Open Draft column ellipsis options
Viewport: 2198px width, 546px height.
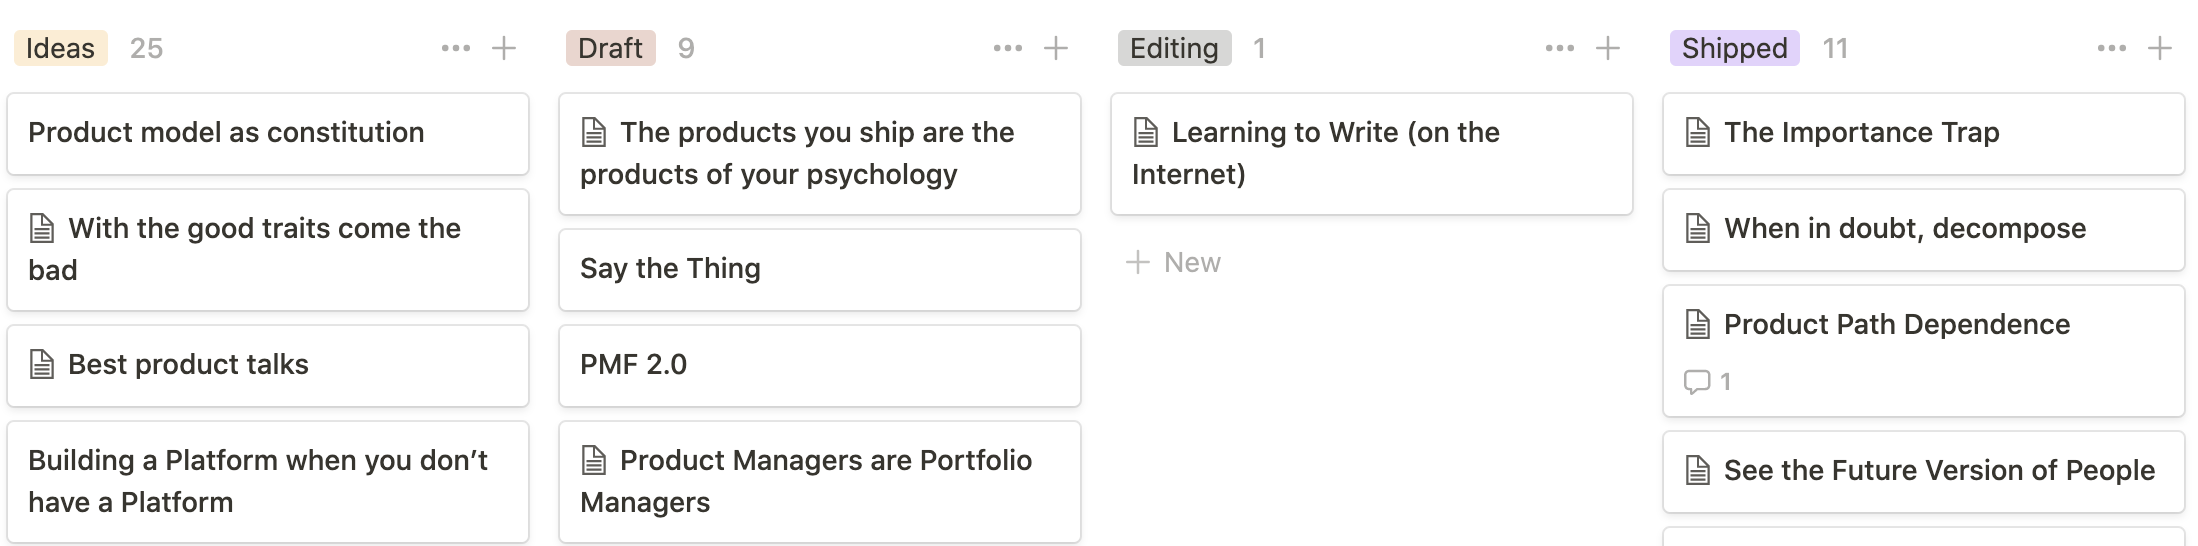pyautogui.click(x=1008, y=48)
